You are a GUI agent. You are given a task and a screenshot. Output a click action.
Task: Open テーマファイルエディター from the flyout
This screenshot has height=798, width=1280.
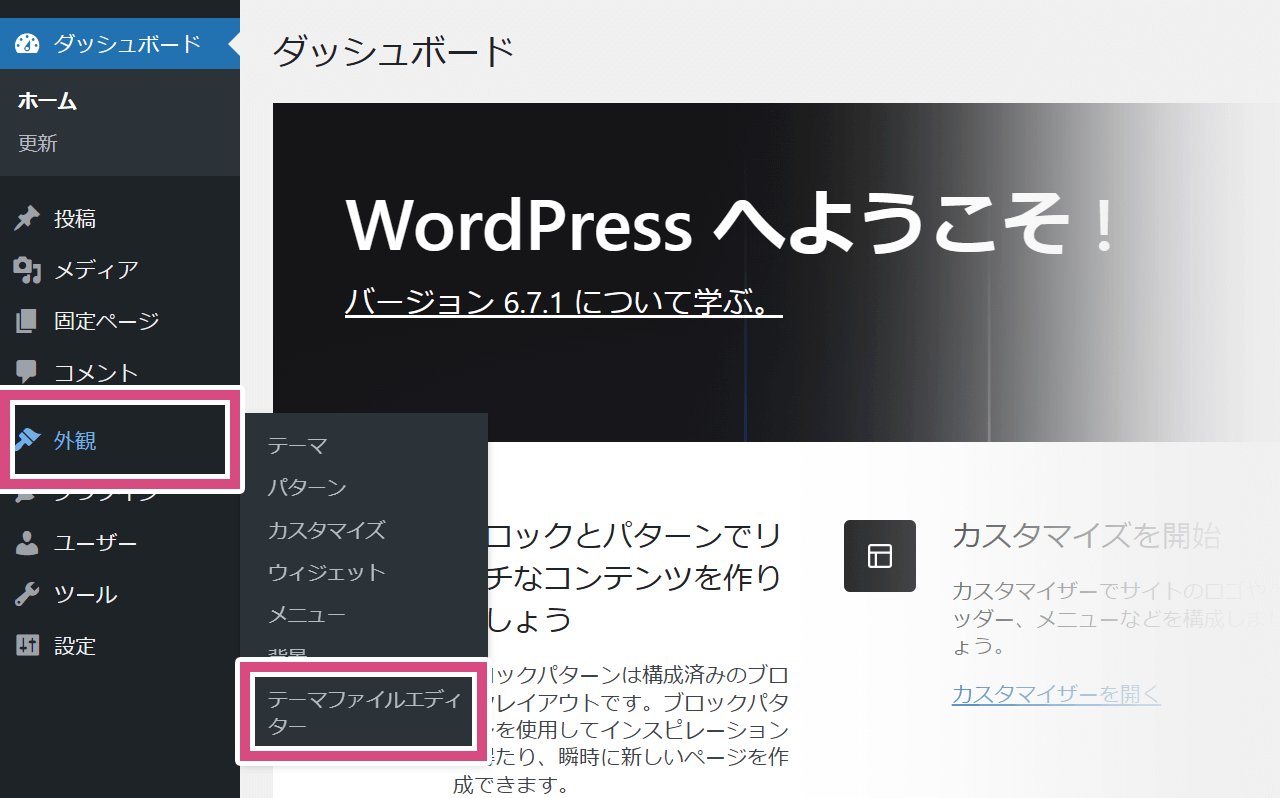coord(363,712)
